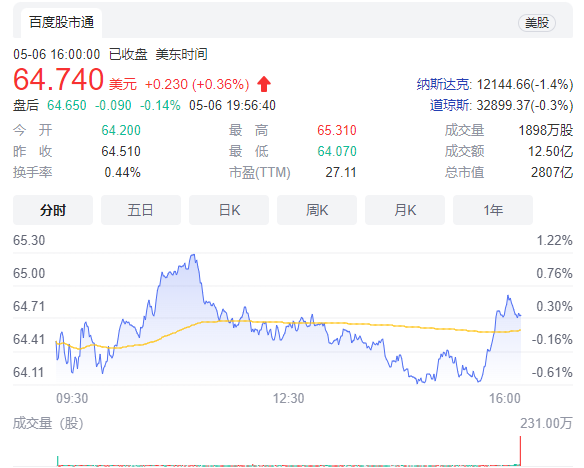Viewport: 584px width, 468px height.
Task: Show the 1年 chart view
Action: (493, 210)
